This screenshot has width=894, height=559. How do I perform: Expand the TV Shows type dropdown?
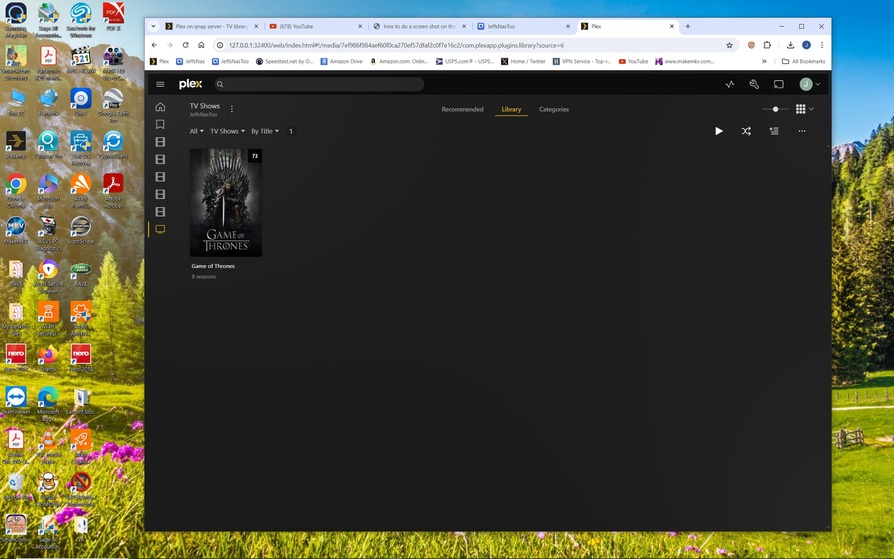[227, 131]
